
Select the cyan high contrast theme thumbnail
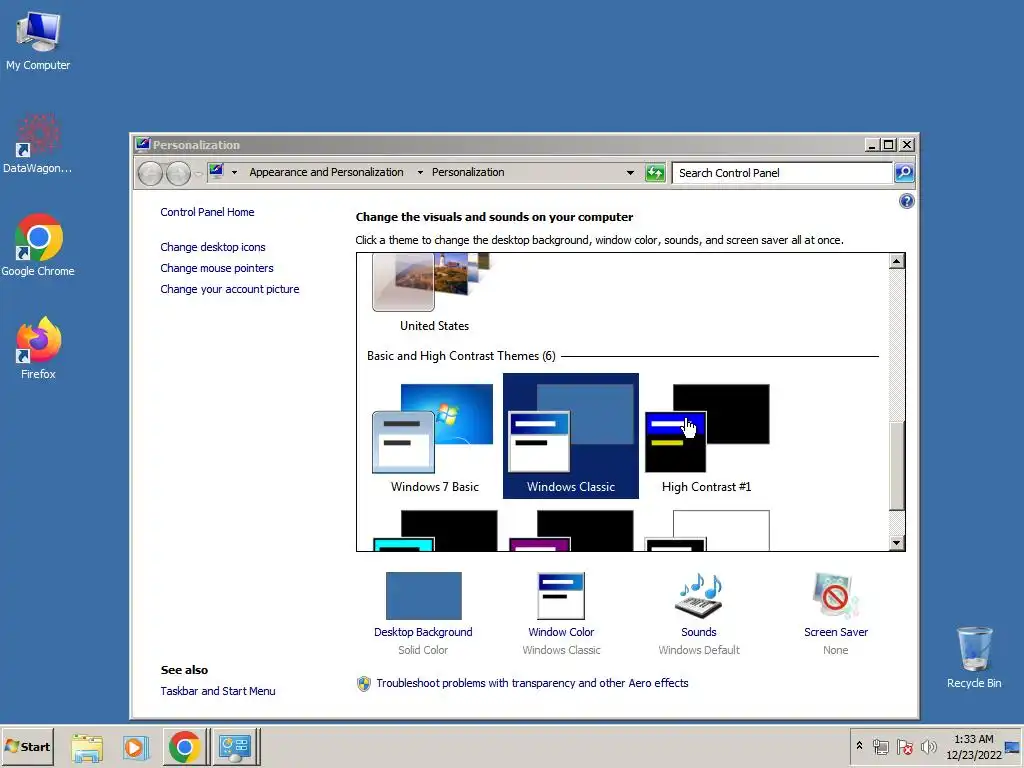click(x=434, y=530)
